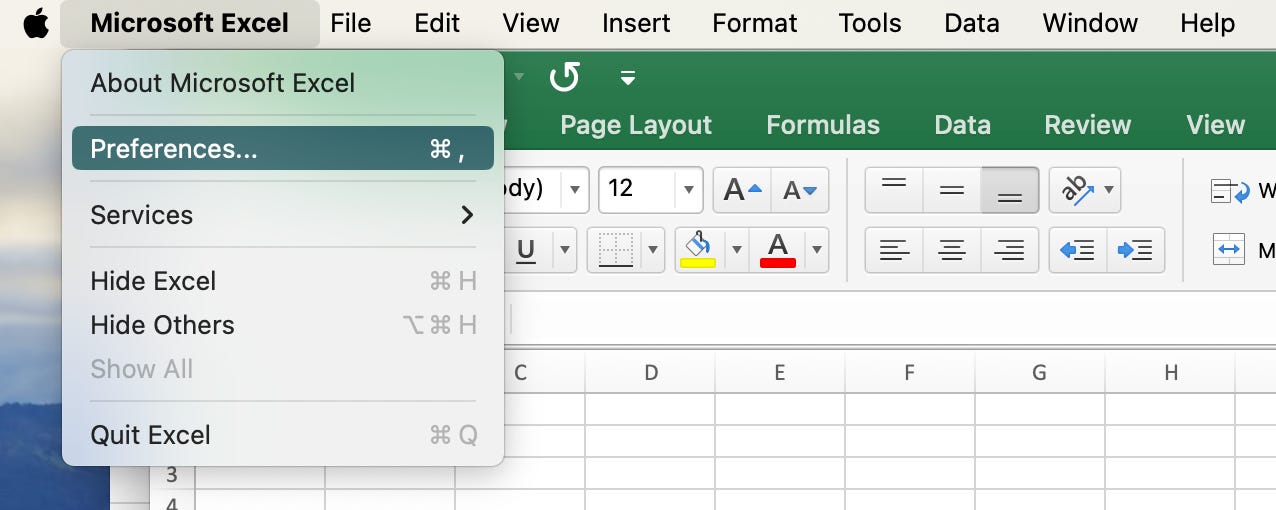Screen dimensions: 1276x510
Task: Expand the Services submenu
Action: (x=283, y=214)
